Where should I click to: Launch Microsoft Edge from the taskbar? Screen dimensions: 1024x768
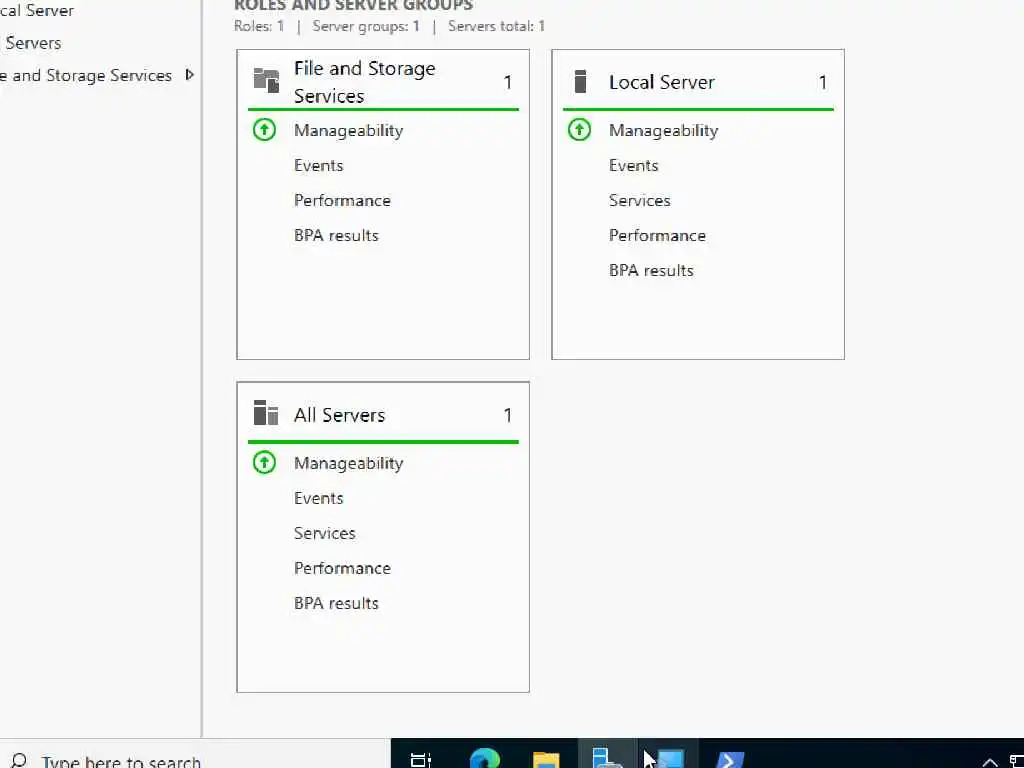[485, 759]
